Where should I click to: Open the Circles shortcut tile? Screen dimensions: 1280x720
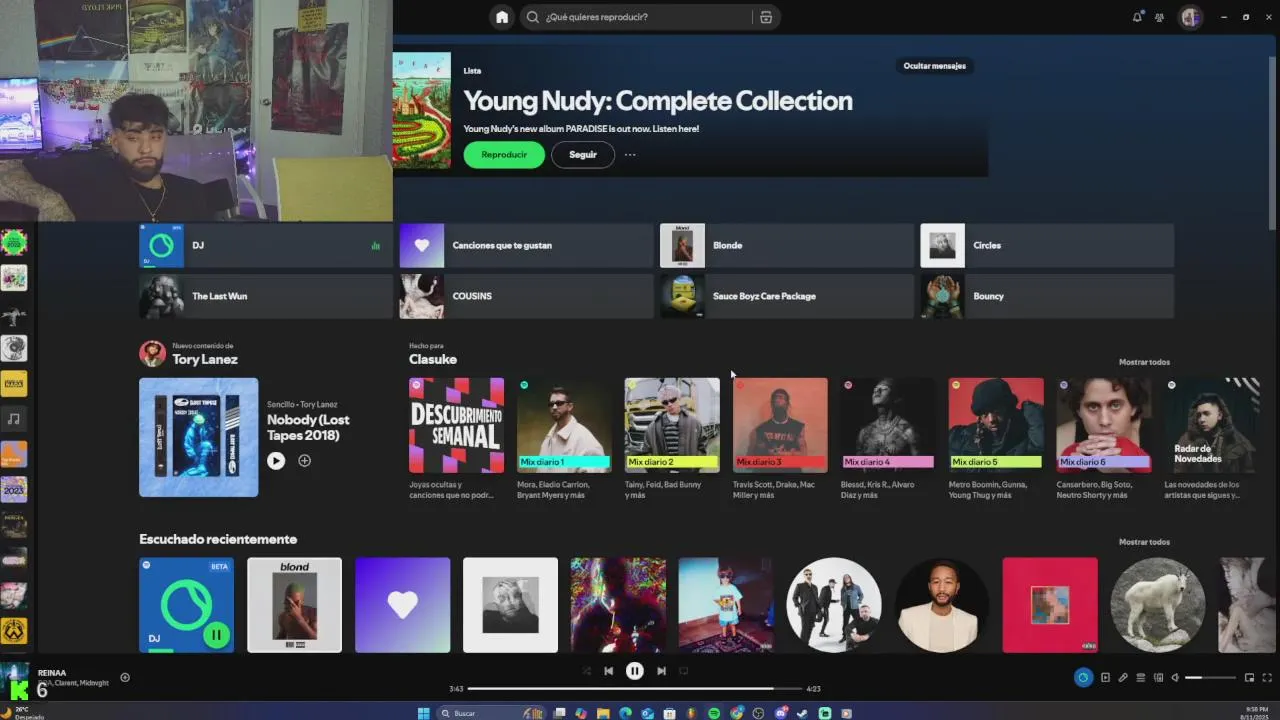1047,245
